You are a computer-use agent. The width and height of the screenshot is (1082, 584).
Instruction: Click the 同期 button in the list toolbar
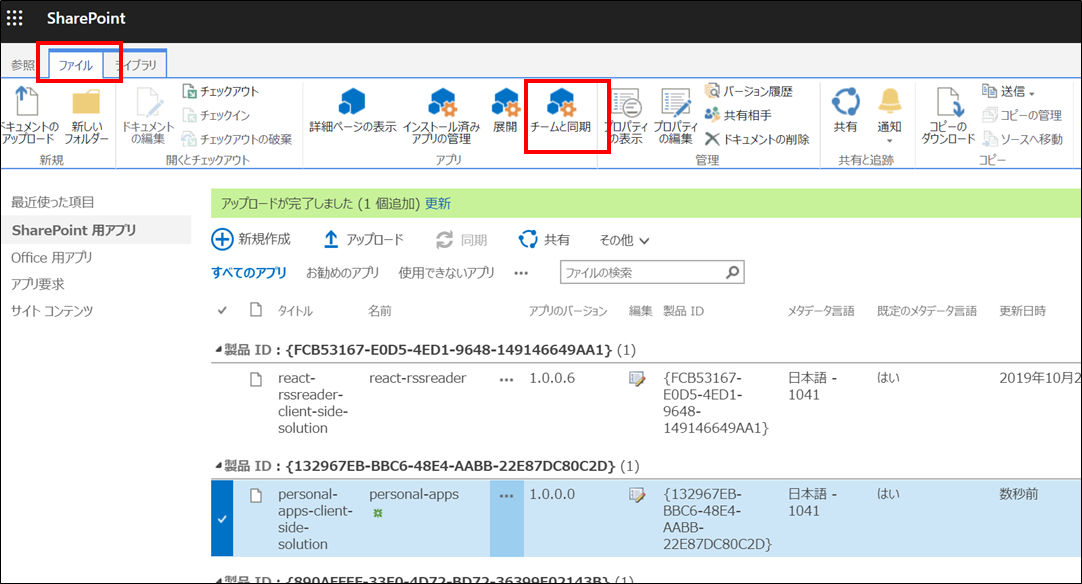coord(461,240)
